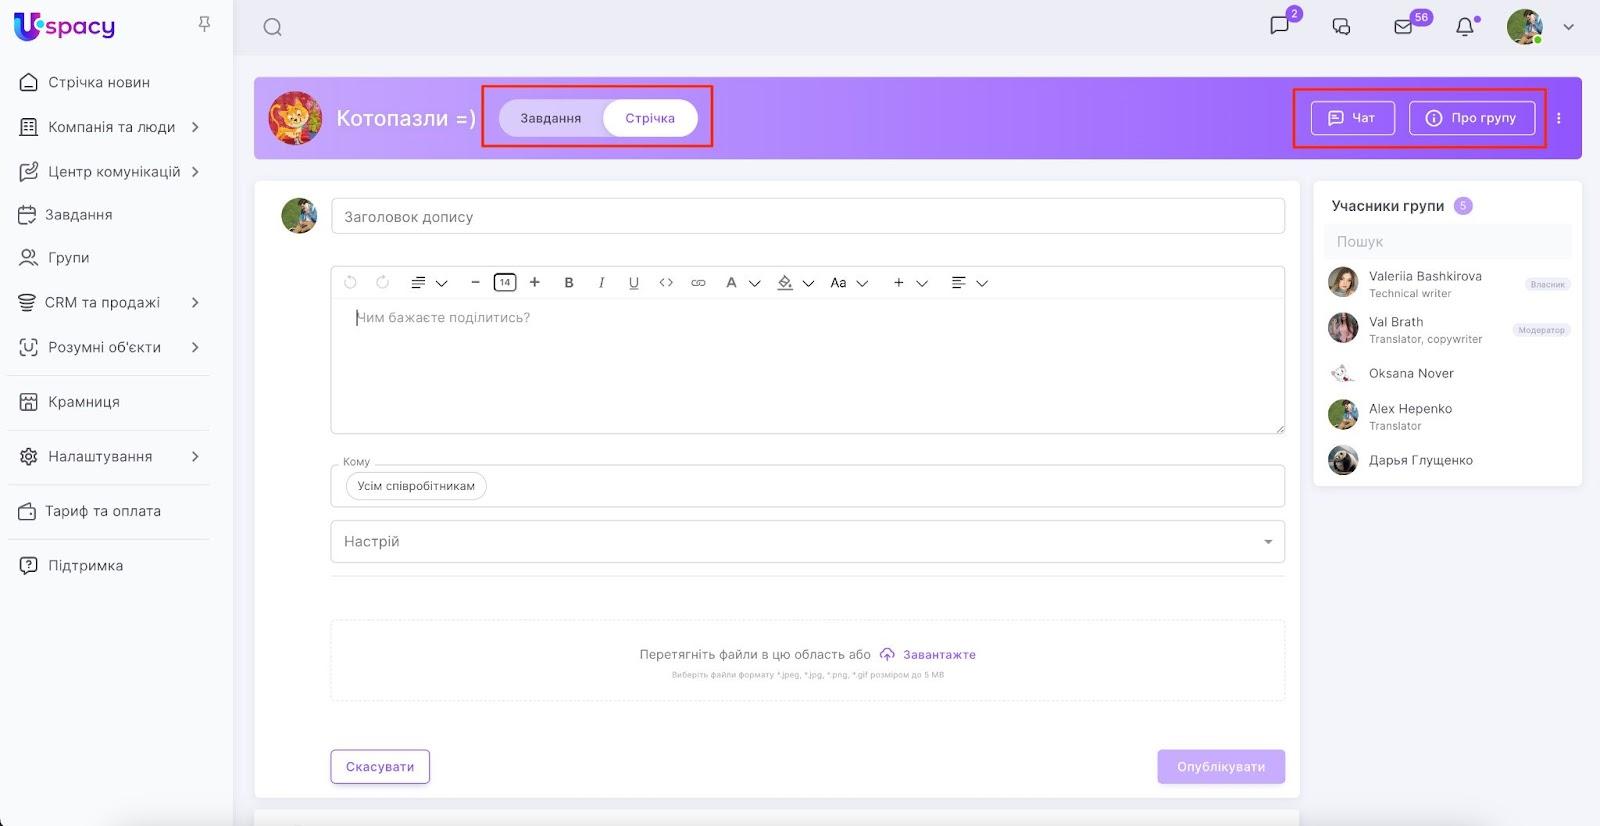The image size is (1600, 826).
Task: Select member Alex Hepenko
Action: [1448, 416]
